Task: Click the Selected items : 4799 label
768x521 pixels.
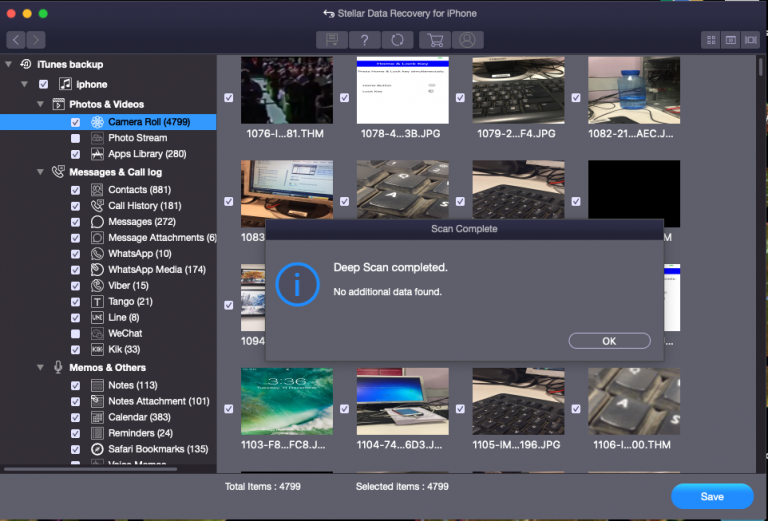Action: [402, 487]
